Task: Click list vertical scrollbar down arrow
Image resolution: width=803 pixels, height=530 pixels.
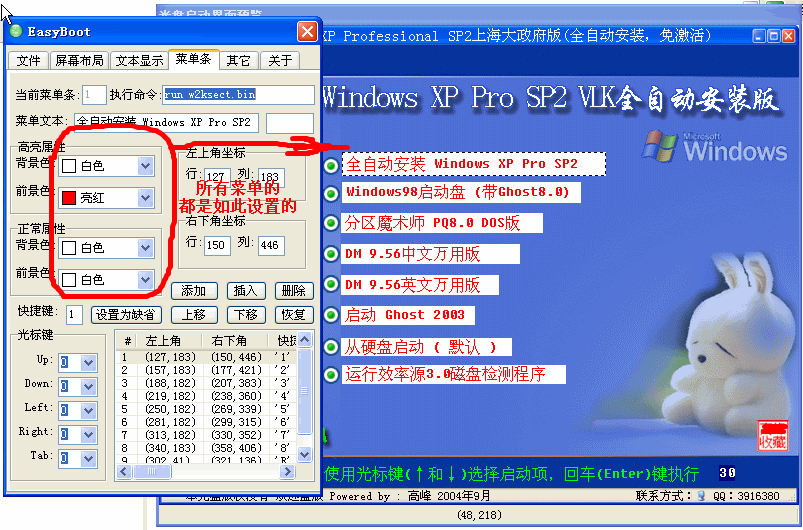Action: pyautogui.click(x=305, y=454)
